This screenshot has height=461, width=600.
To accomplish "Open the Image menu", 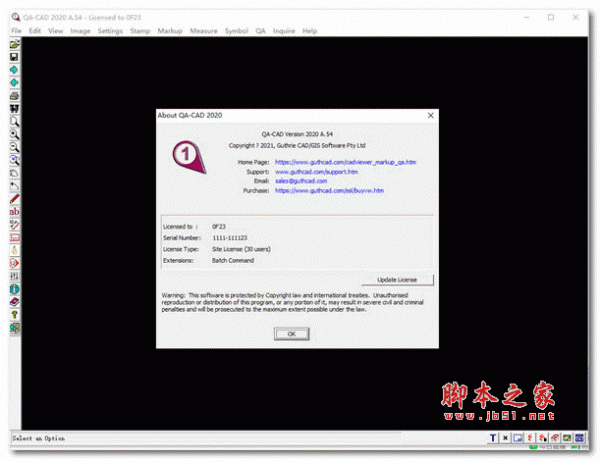I will click(x=80, y=31).
